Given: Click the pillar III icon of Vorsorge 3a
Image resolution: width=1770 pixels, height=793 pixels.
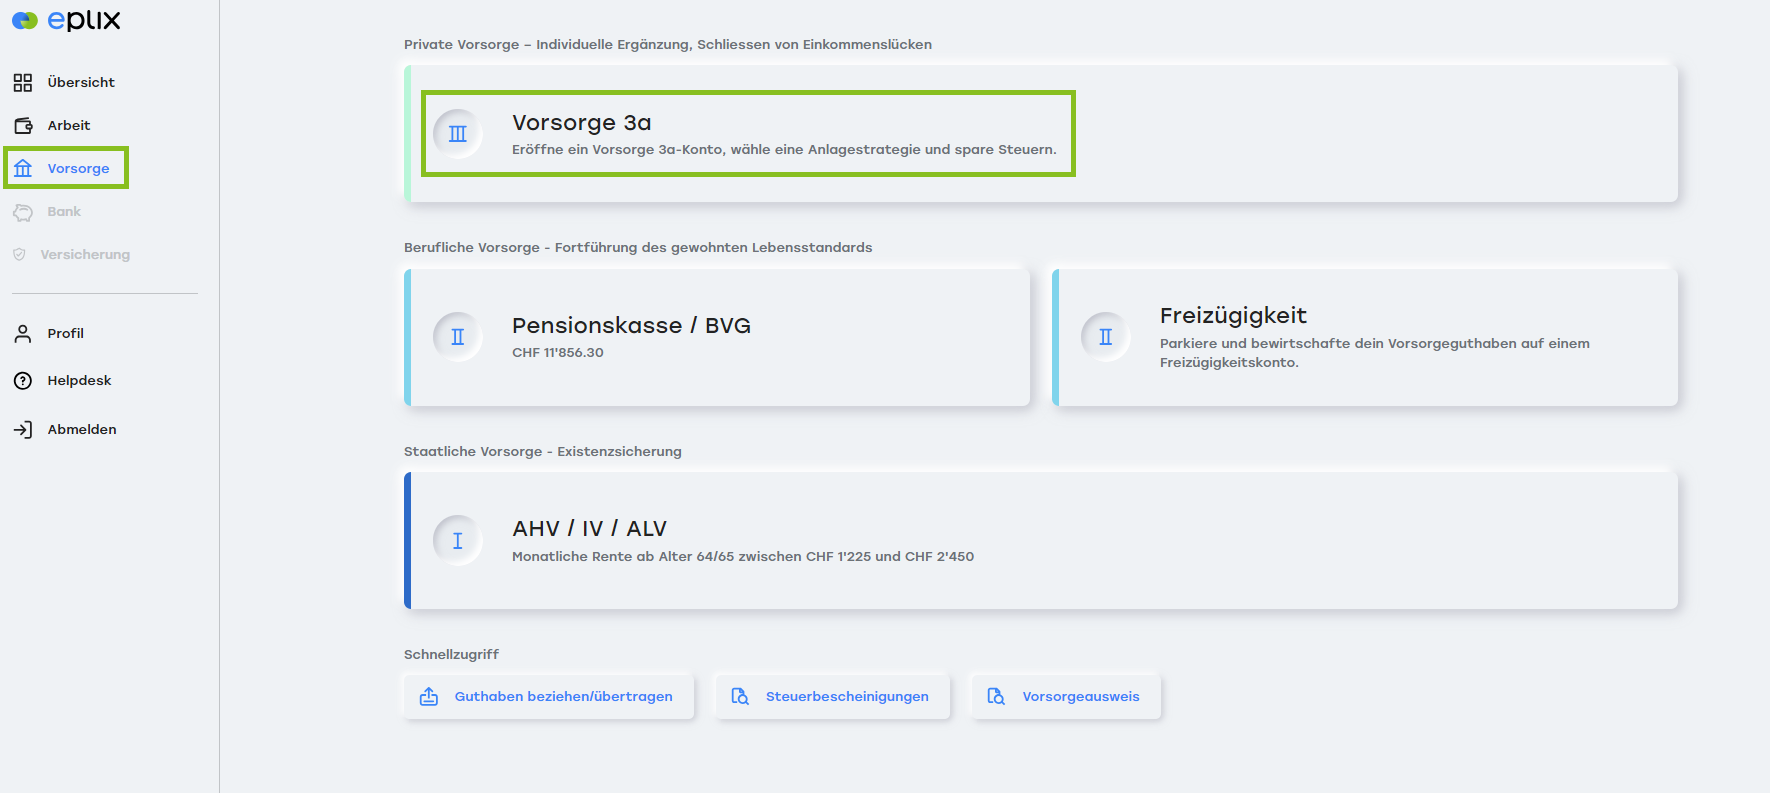Looking at the screenshot, I should click(458, 134).
